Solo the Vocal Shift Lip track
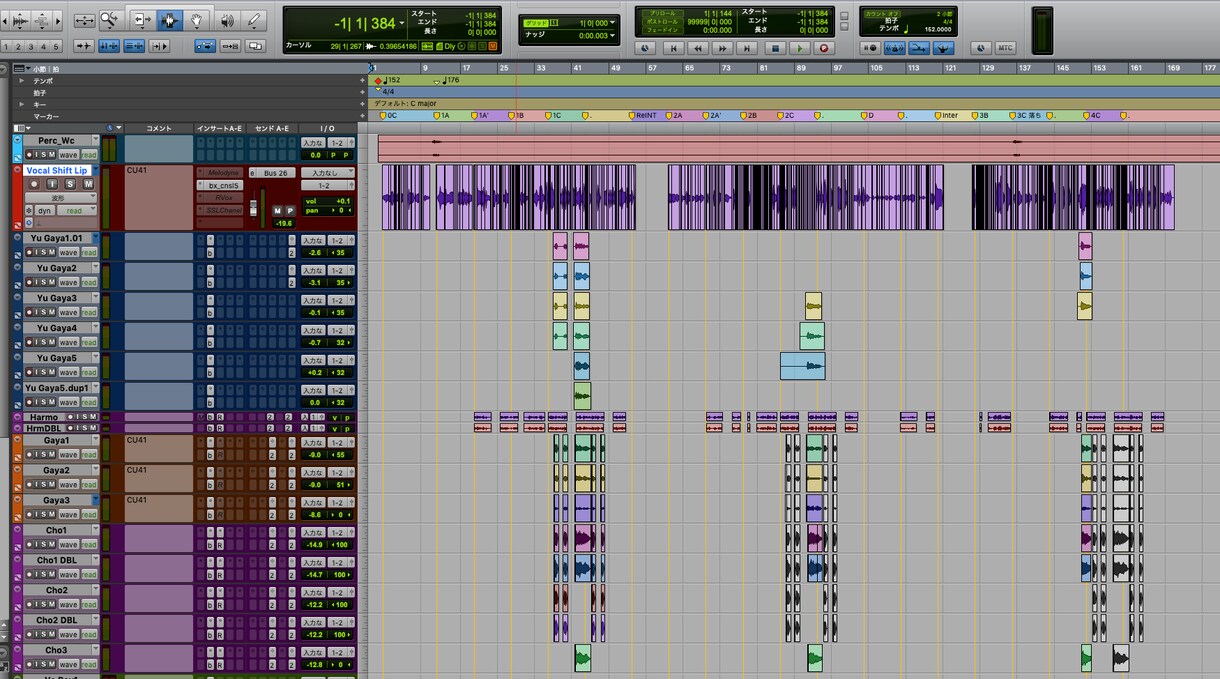 pyautogui.click(x=70, y=184)
